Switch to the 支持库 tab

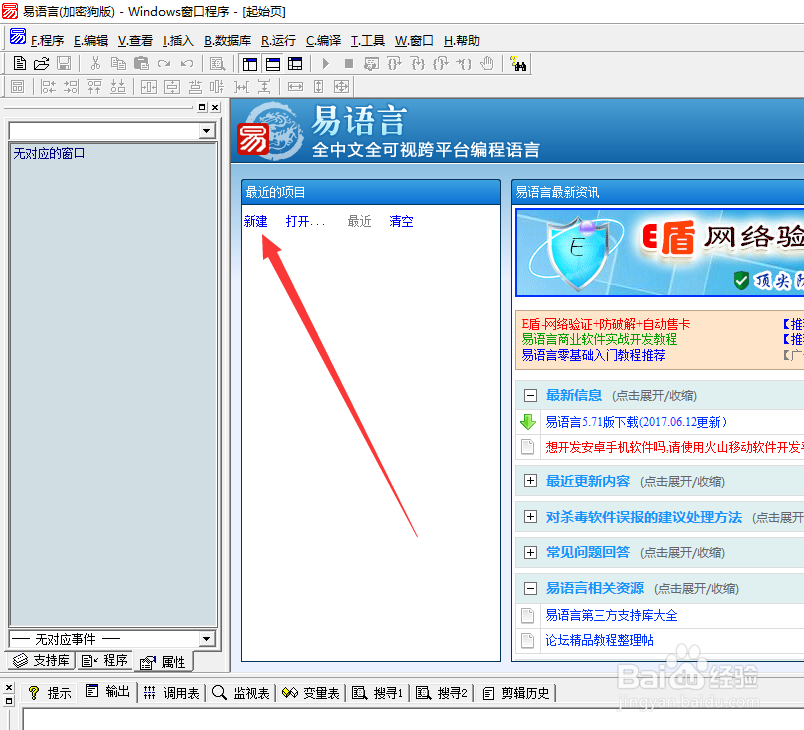coord(41,660)
